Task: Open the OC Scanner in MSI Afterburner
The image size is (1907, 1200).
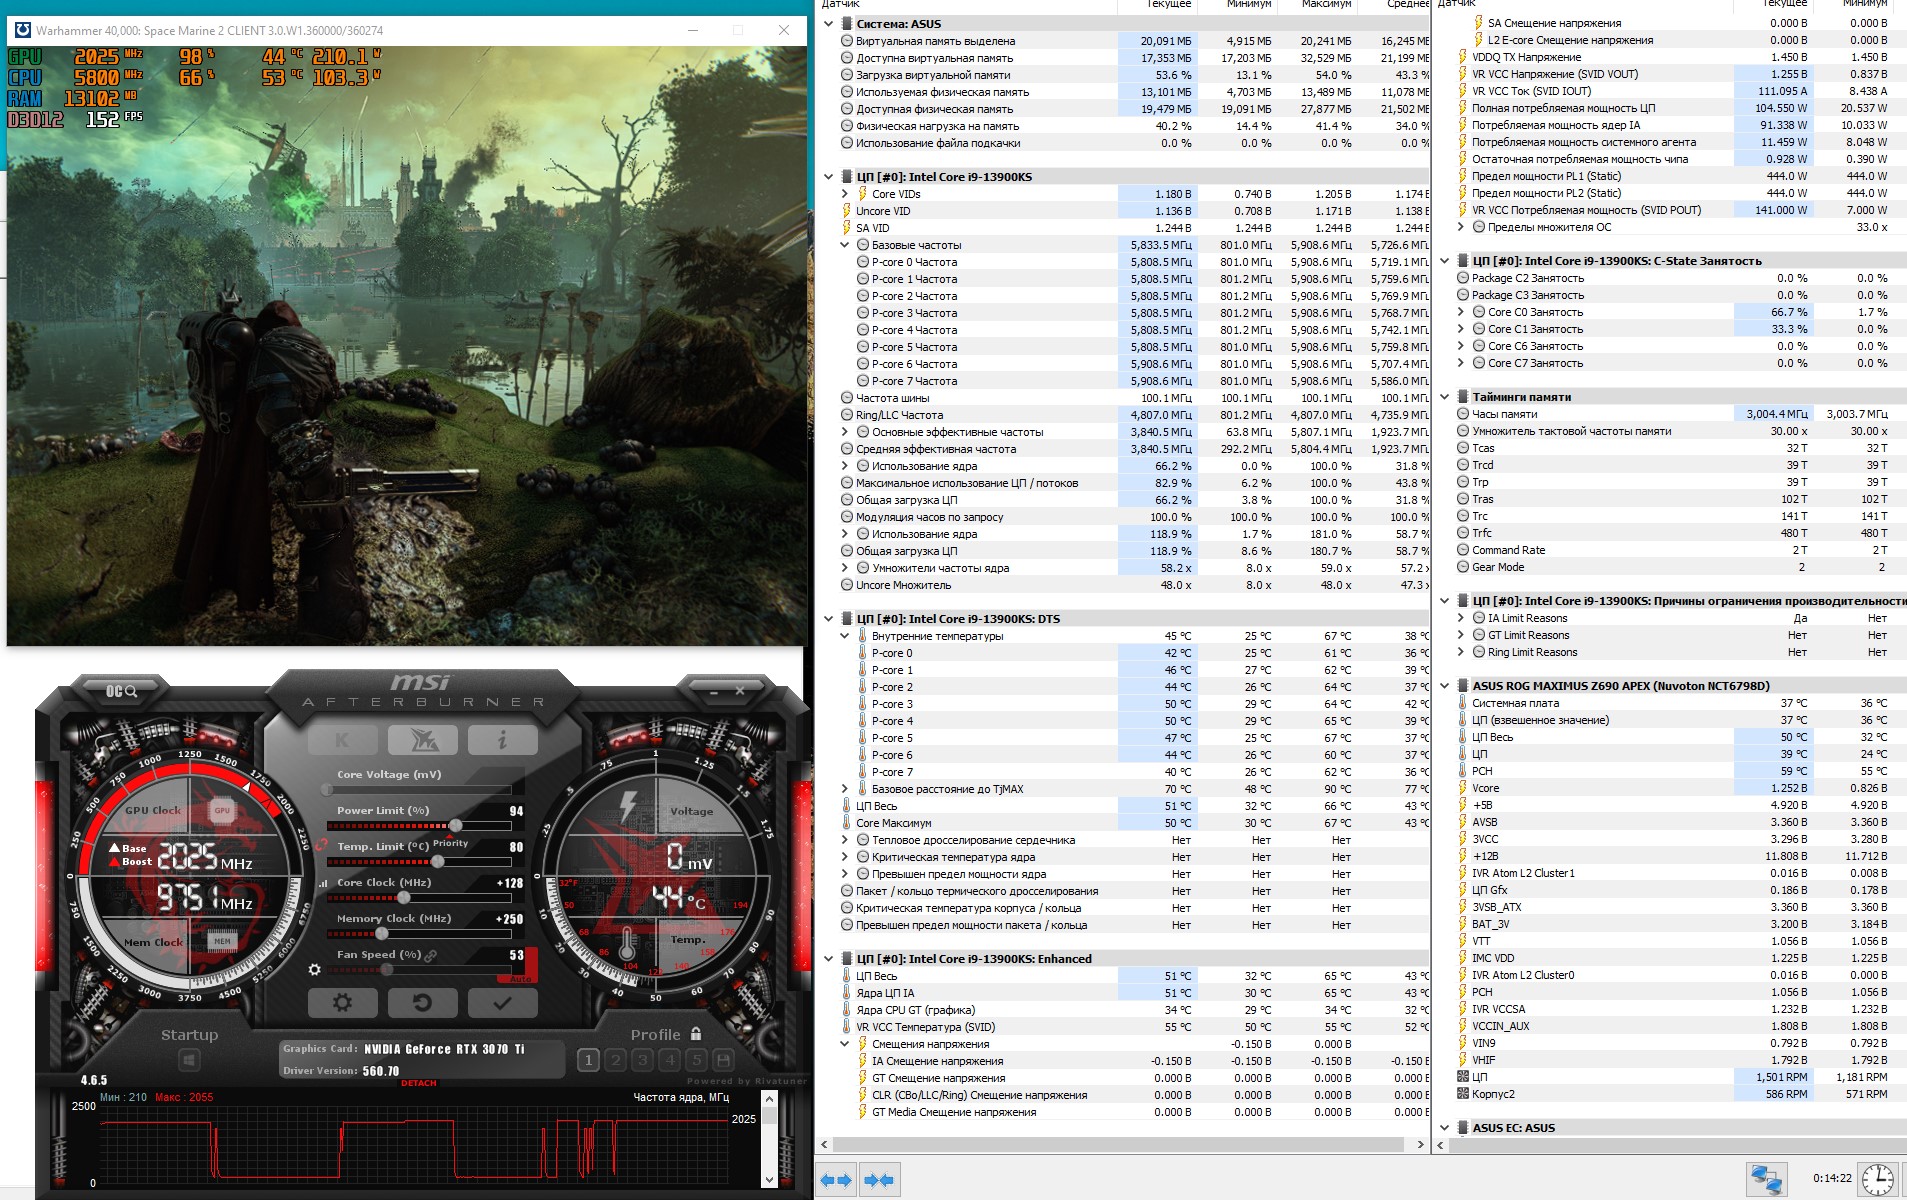Action: click(121, 691)
